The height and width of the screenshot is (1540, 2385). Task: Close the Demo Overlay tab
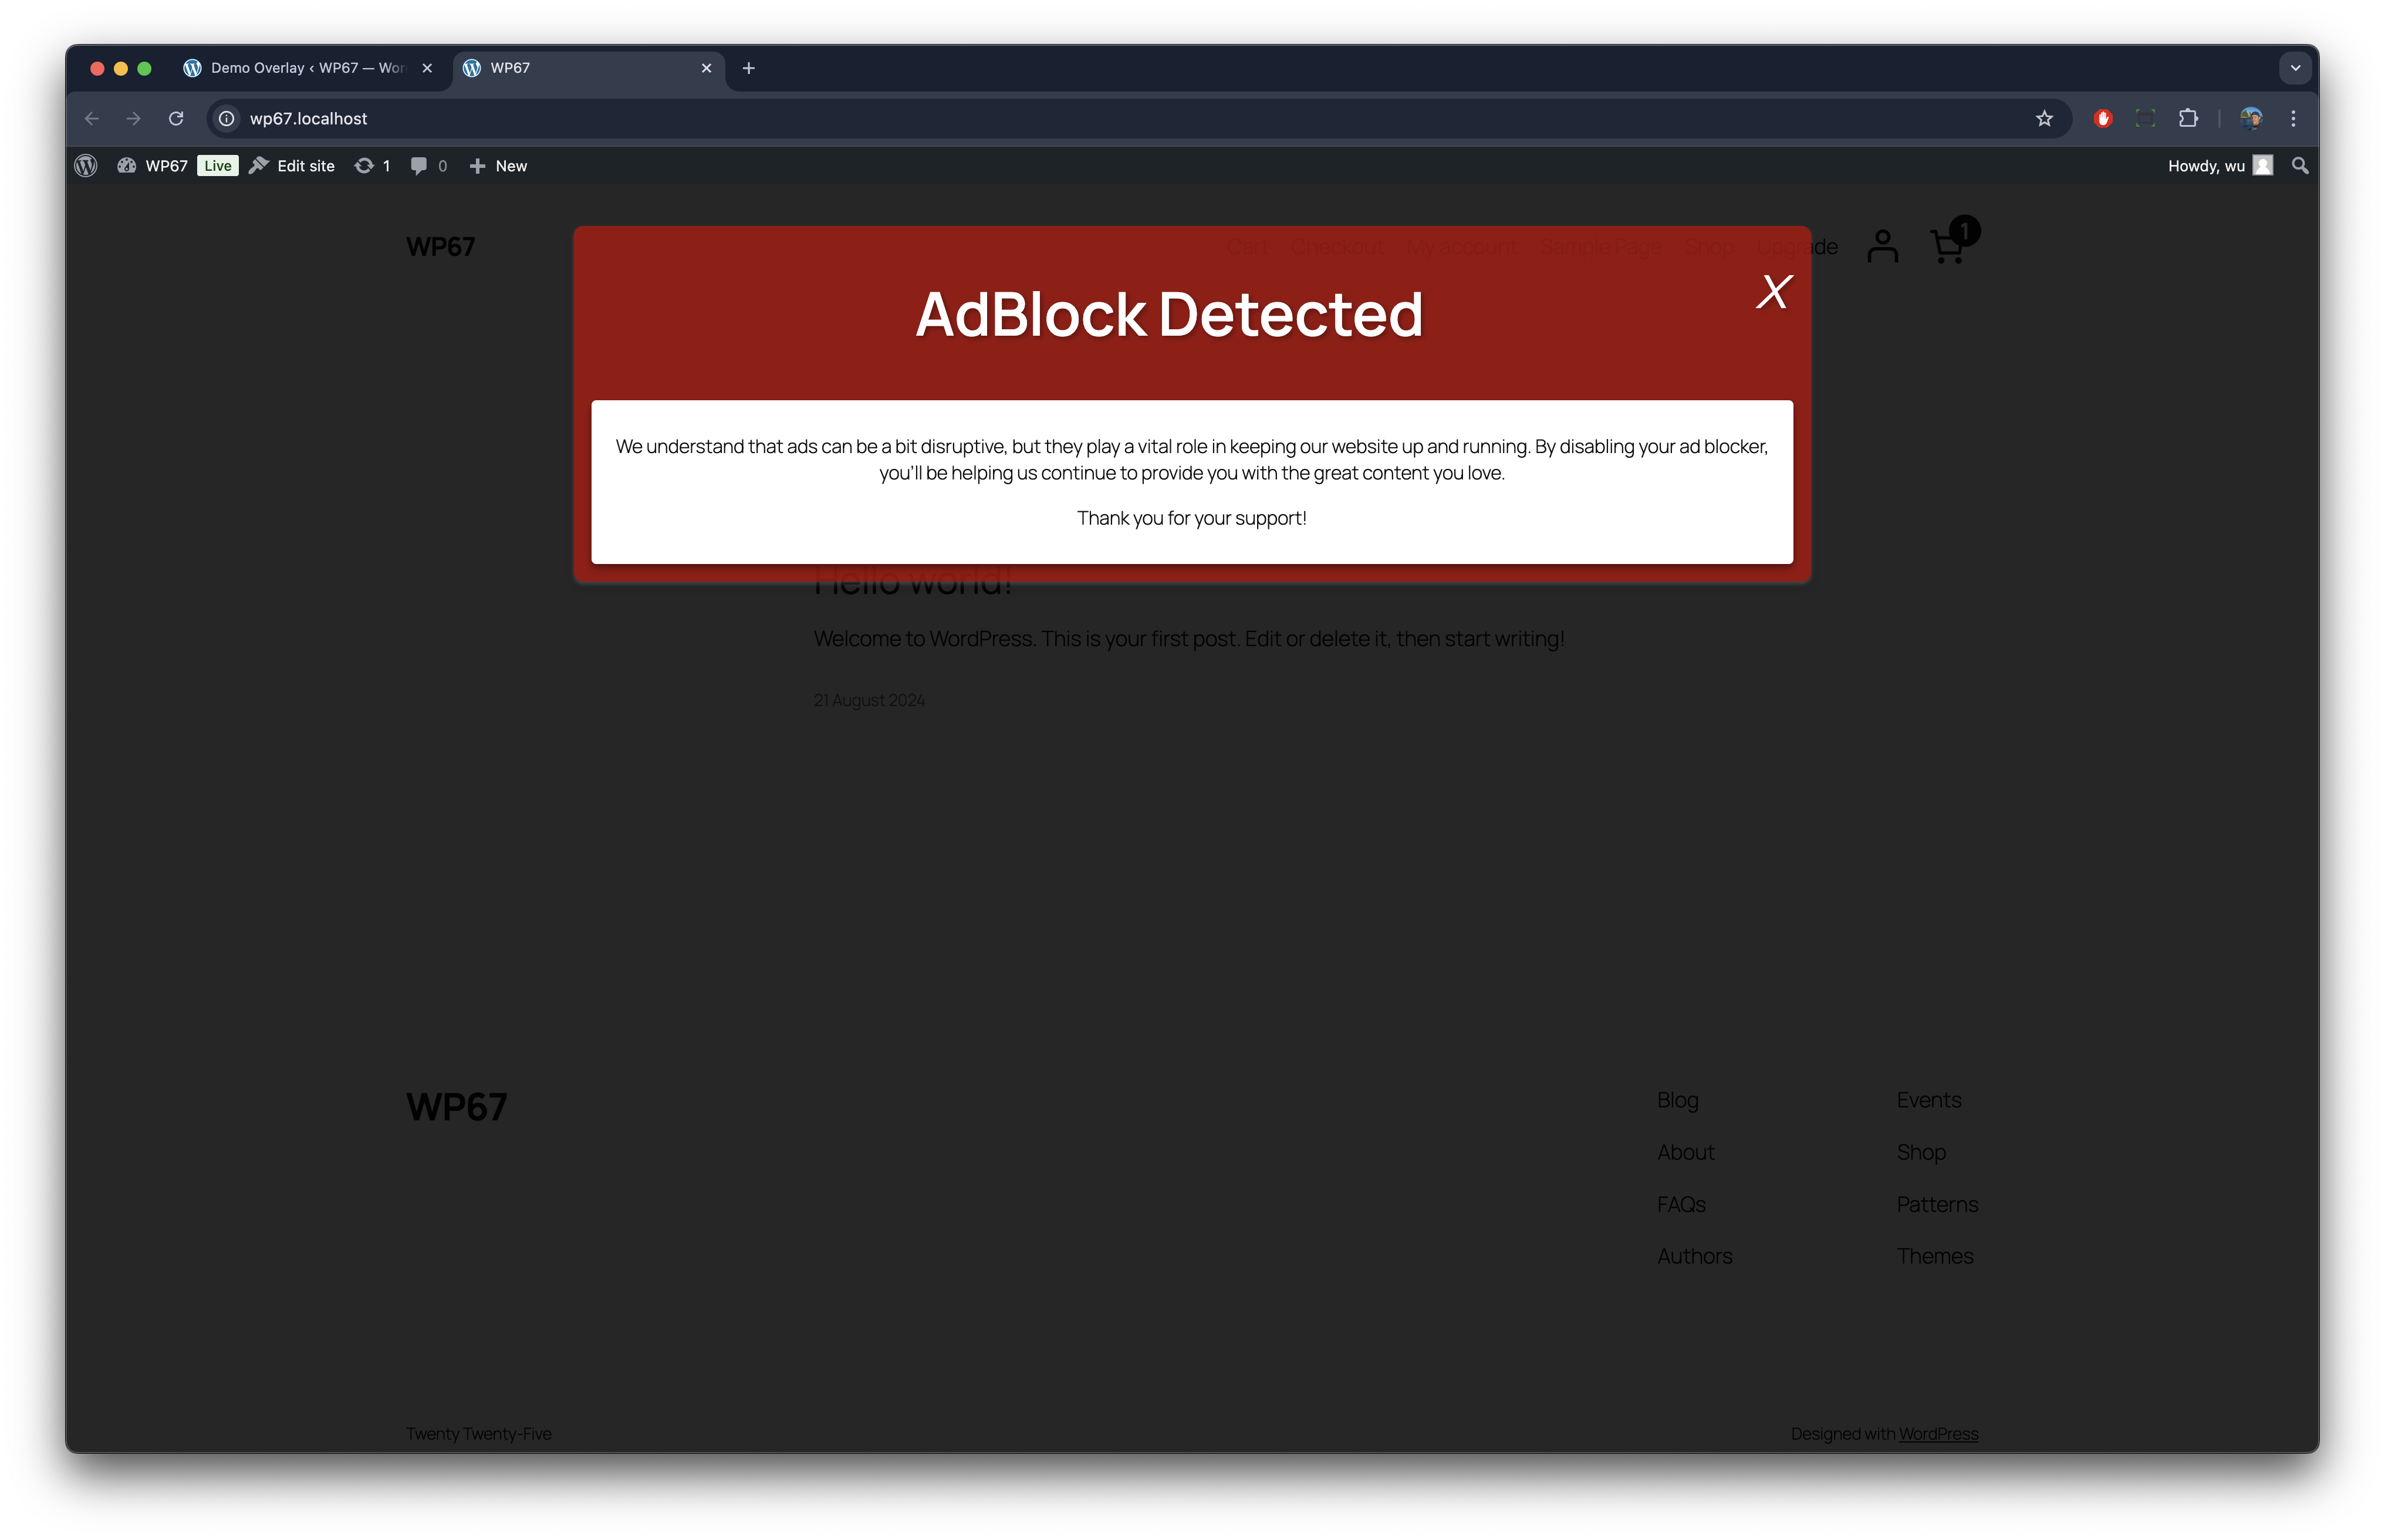point(427,68)
